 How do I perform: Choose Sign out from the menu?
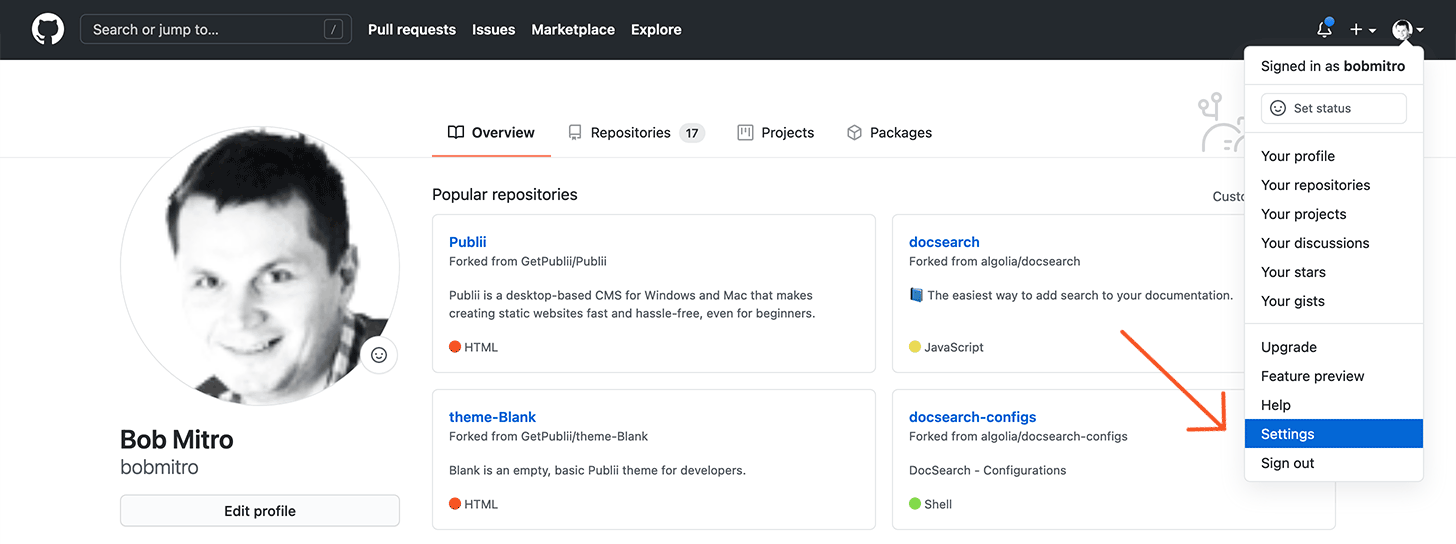click(x=1288, y=463)
